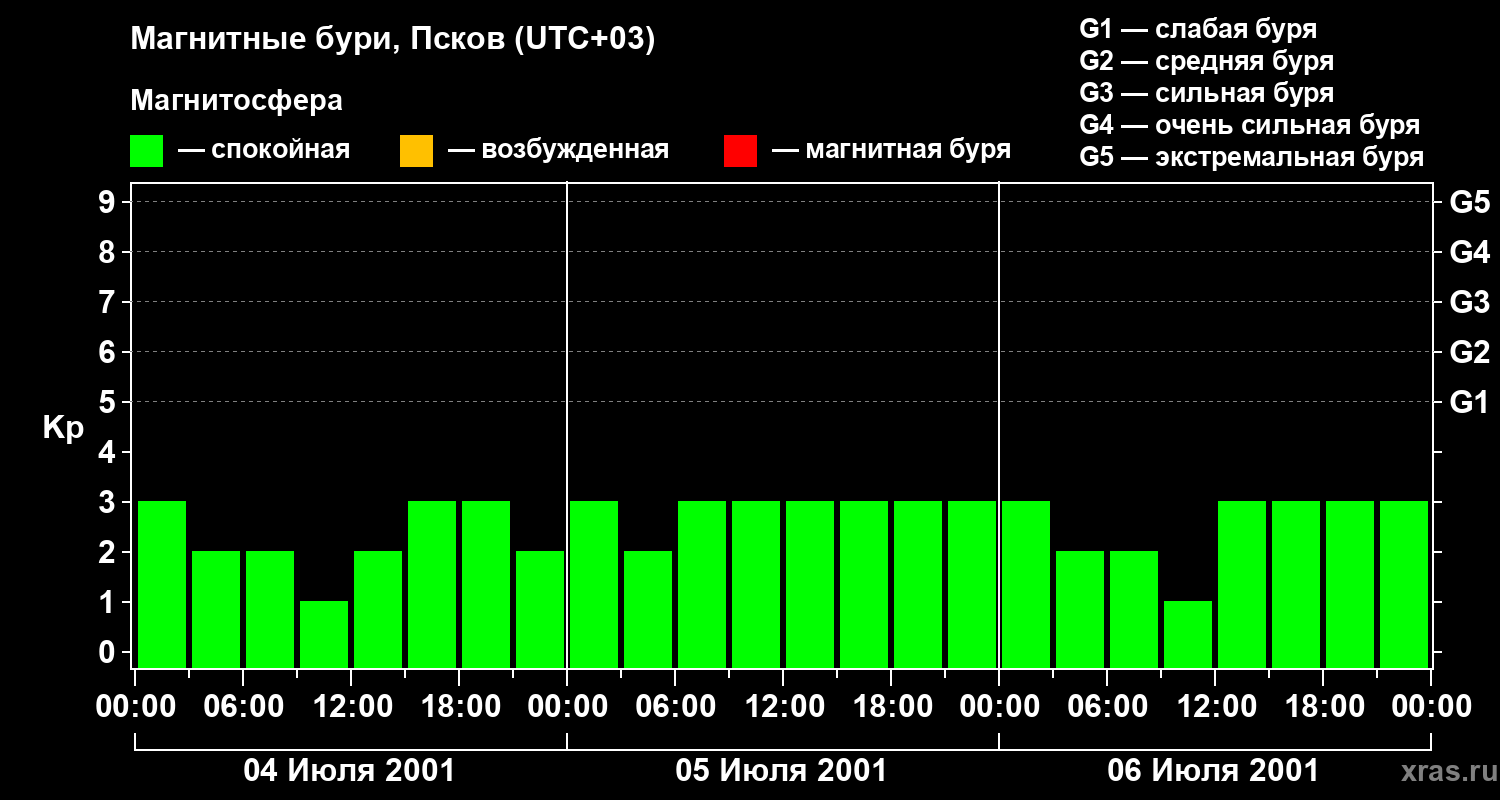Click the green 'спокойная' legend swatch
Screen dimensions: 1500x800
tap(146, 151)
